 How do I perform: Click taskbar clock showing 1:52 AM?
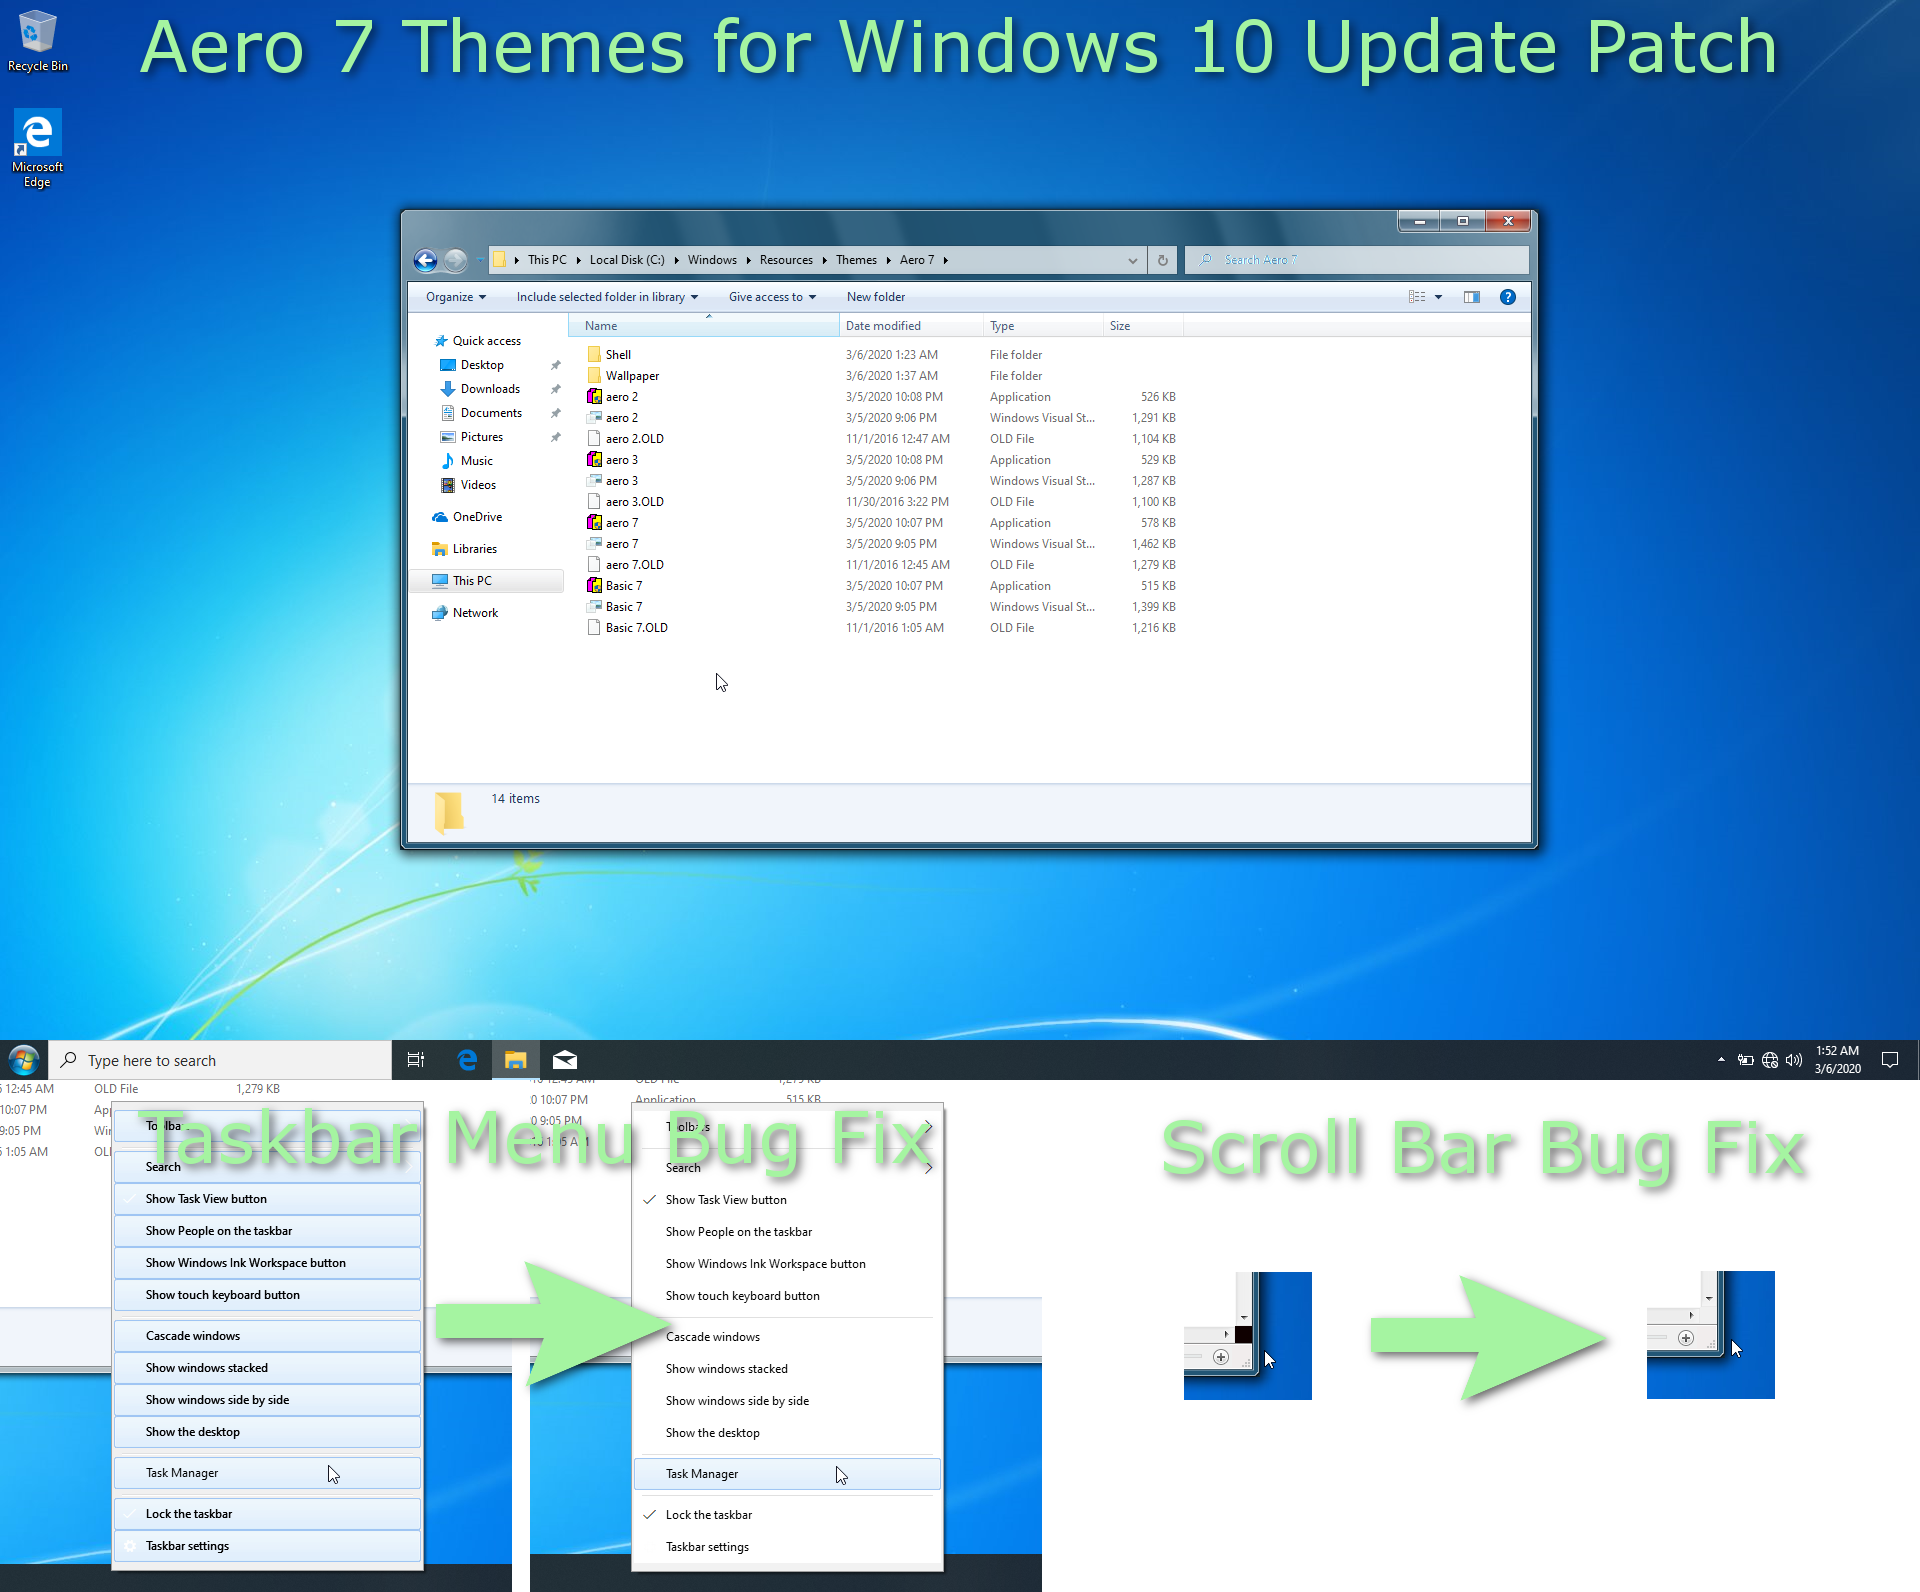(1838, 1060)
